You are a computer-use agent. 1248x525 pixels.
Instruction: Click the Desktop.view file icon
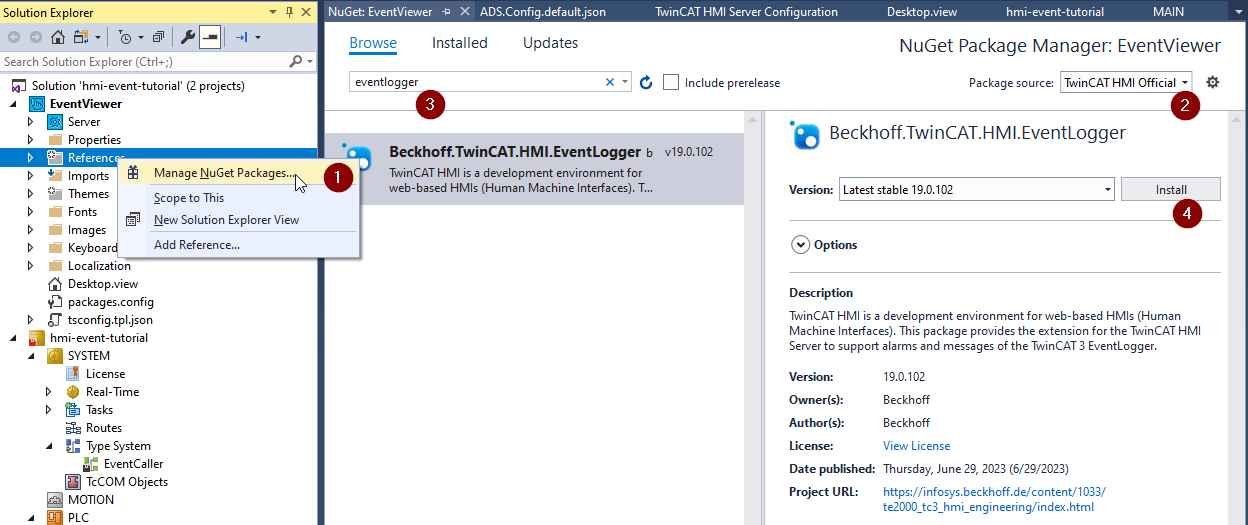pos(56,284)
